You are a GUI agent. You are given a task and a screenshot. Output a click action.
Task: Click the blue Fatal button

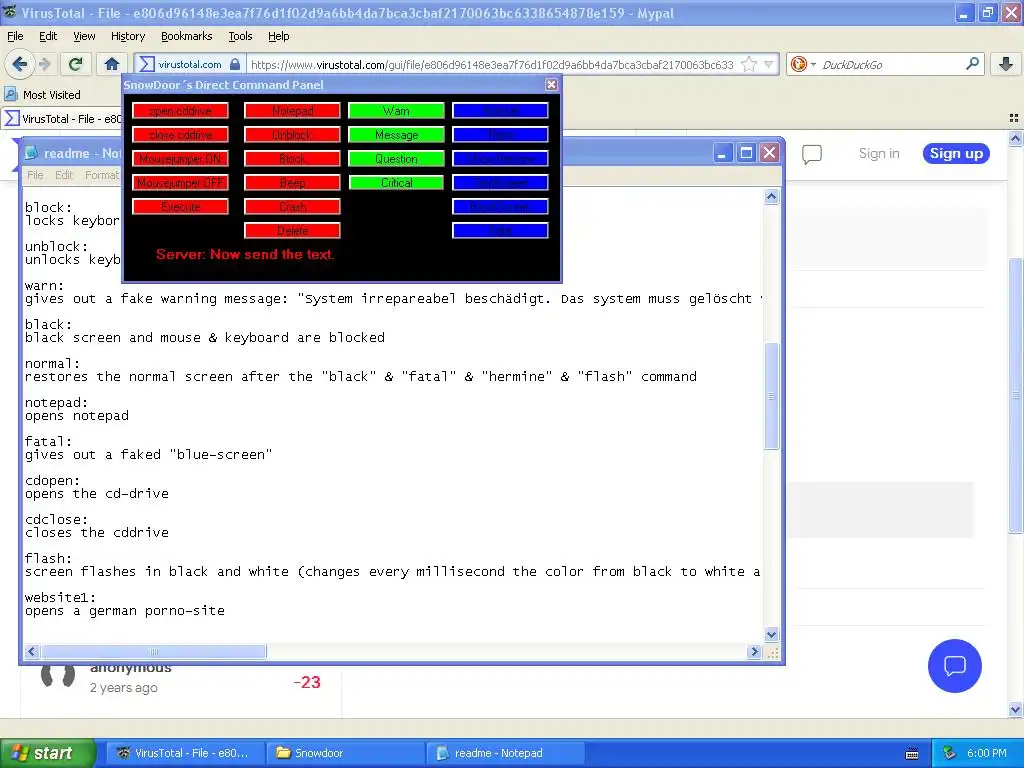click(500, 231)
